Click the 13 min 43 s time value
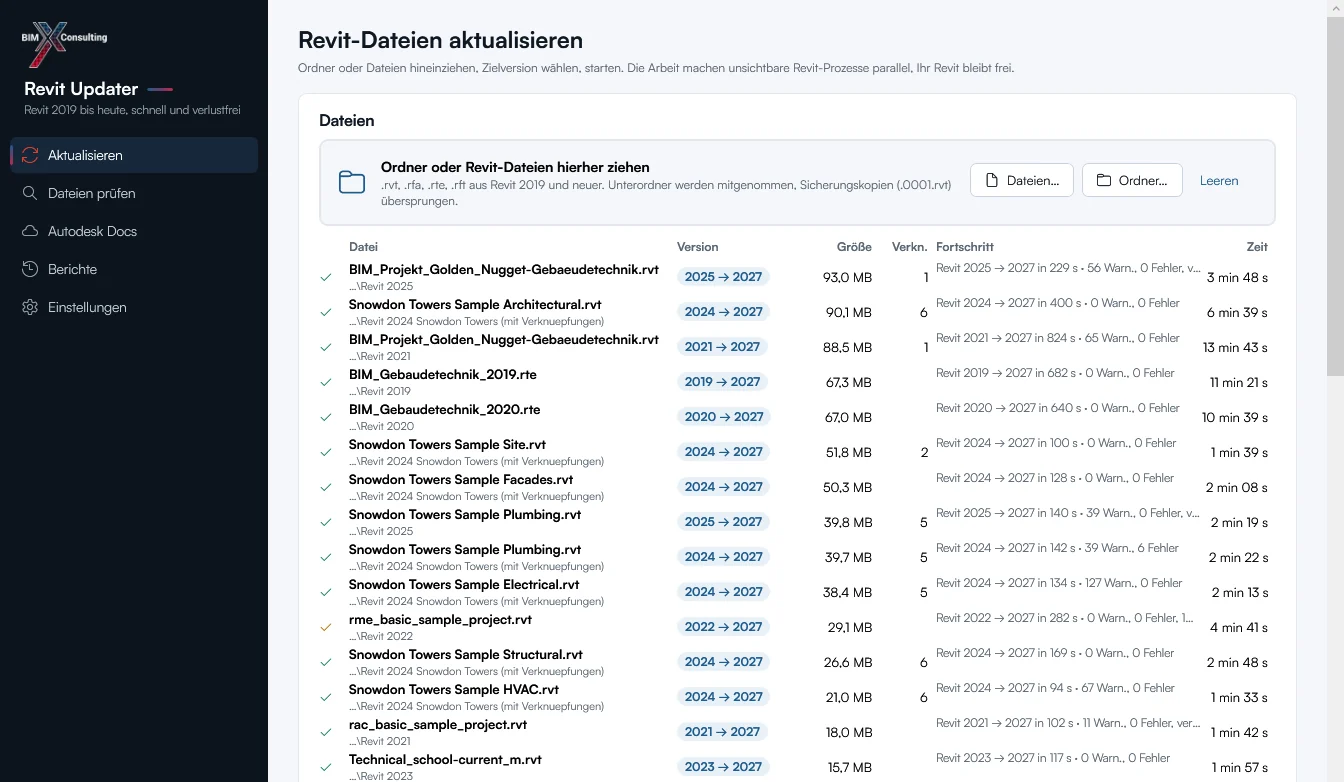The height and width of the screenshot is (782, 1344). tap(1235, 348)
